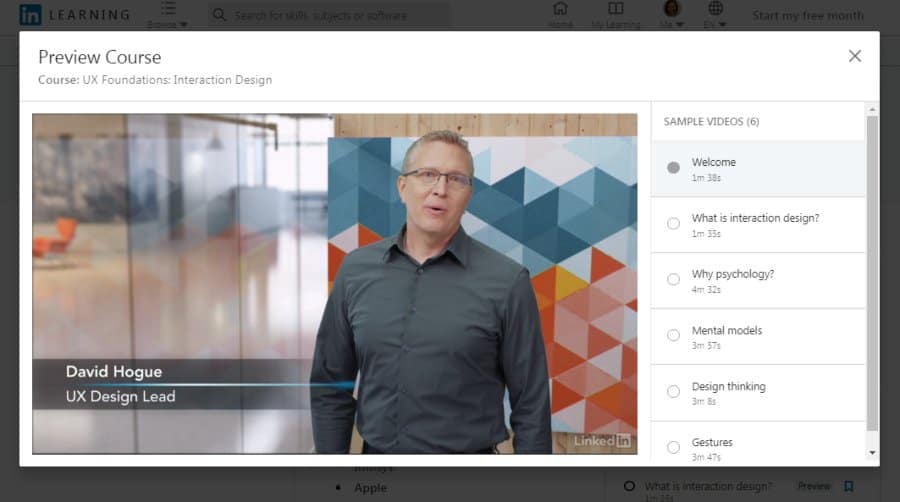
Task: Click the course preview video player
Action: click(335, 283)
